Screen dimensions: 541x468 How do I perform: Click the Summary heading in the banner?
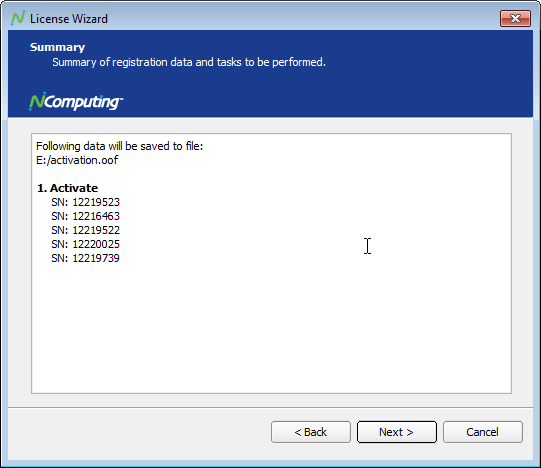(x=57, y=47)
